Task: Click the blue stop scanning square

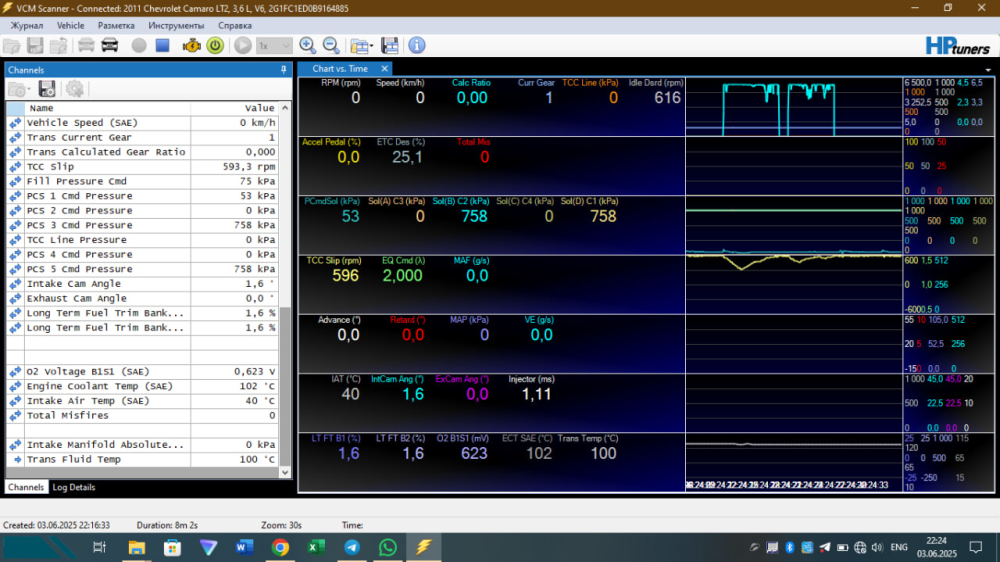Action: click(x=162, y=46)
